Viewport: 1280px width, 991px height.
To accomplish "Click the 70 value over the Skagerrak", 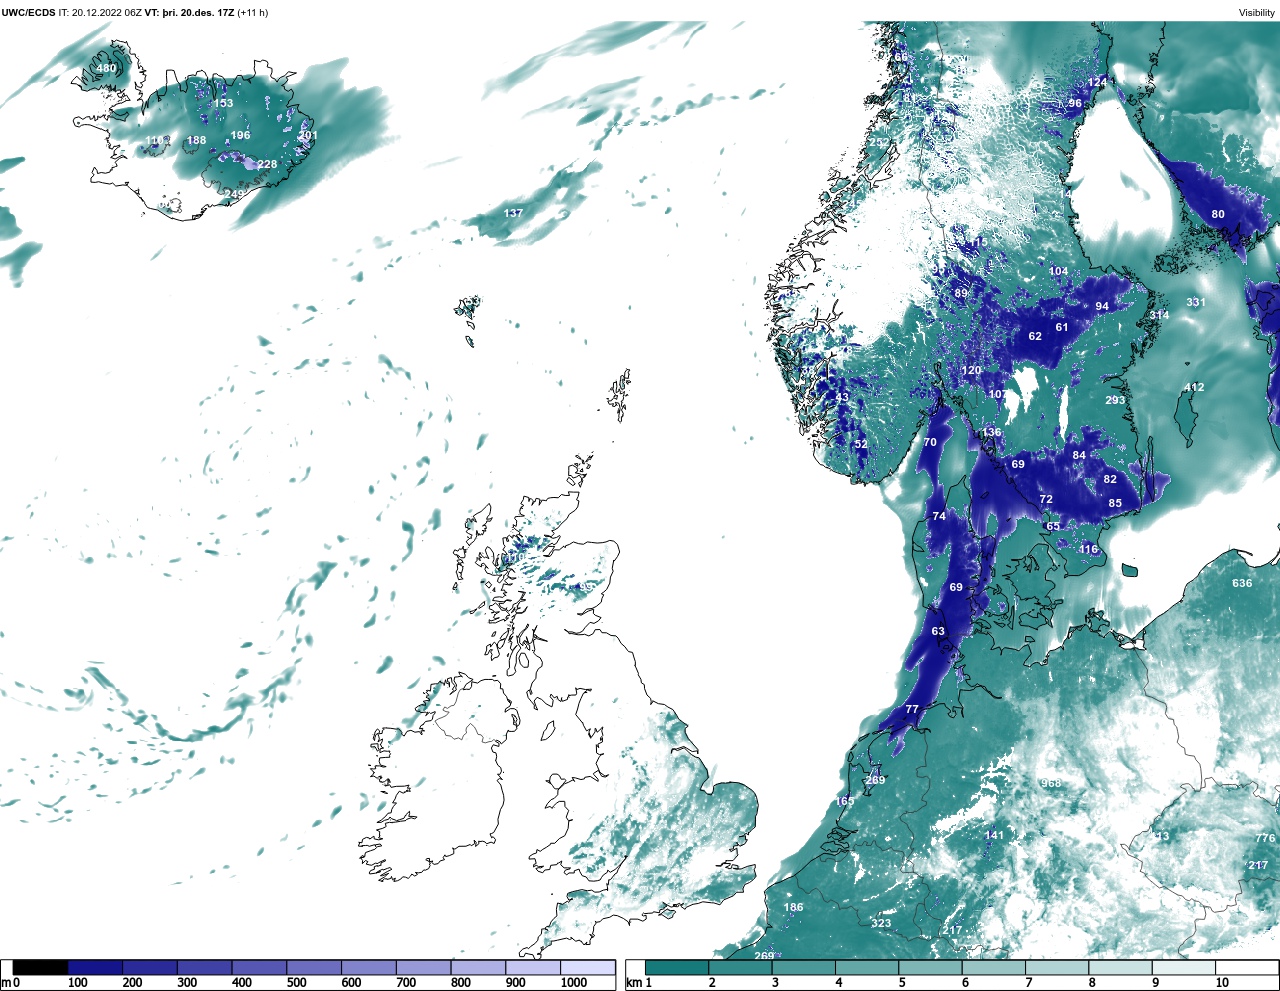I will (930, 442).
